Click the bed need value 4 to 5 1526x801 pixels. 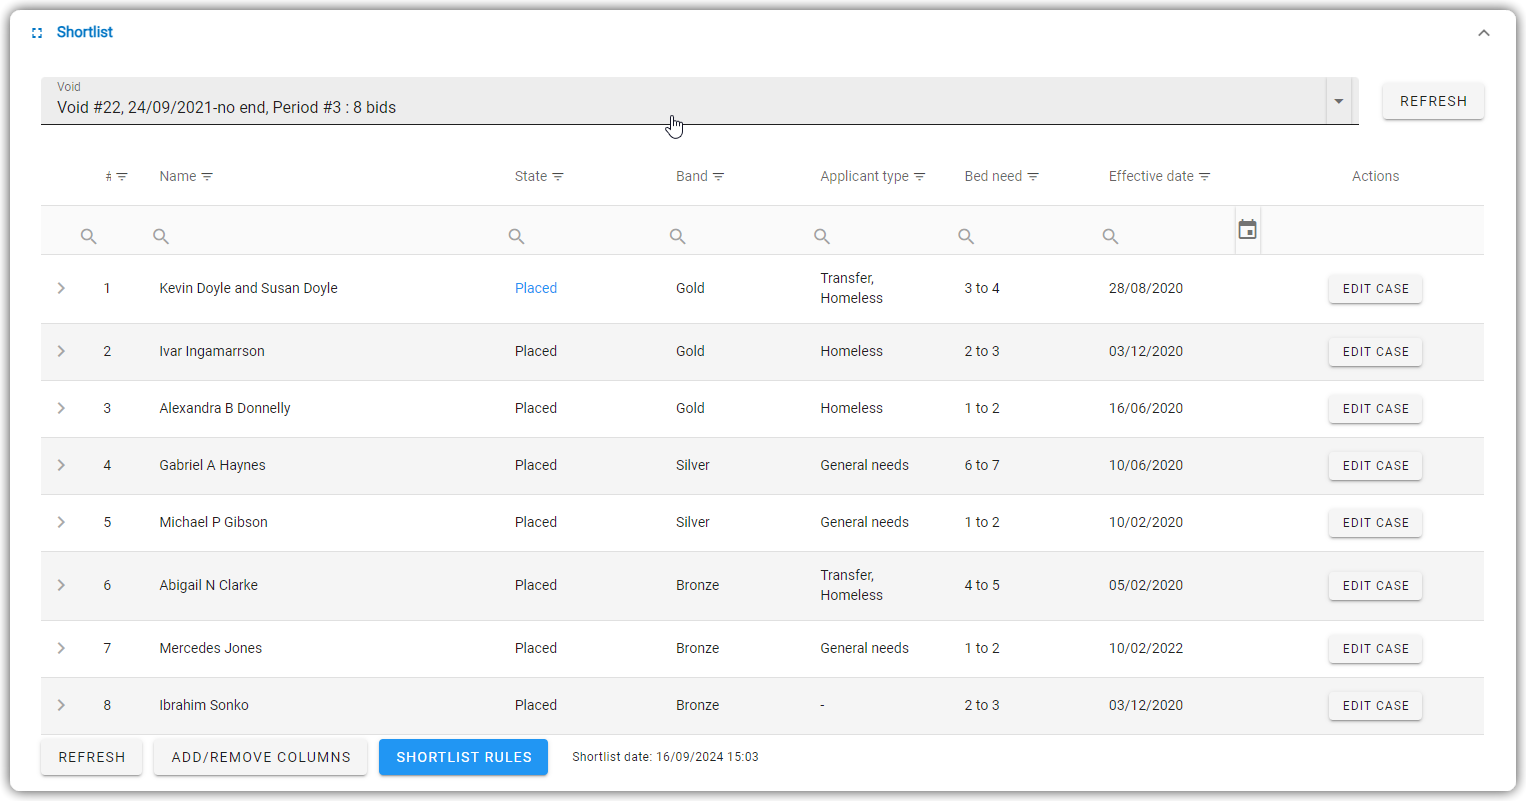pyautogui.click(x=982, y=585)
